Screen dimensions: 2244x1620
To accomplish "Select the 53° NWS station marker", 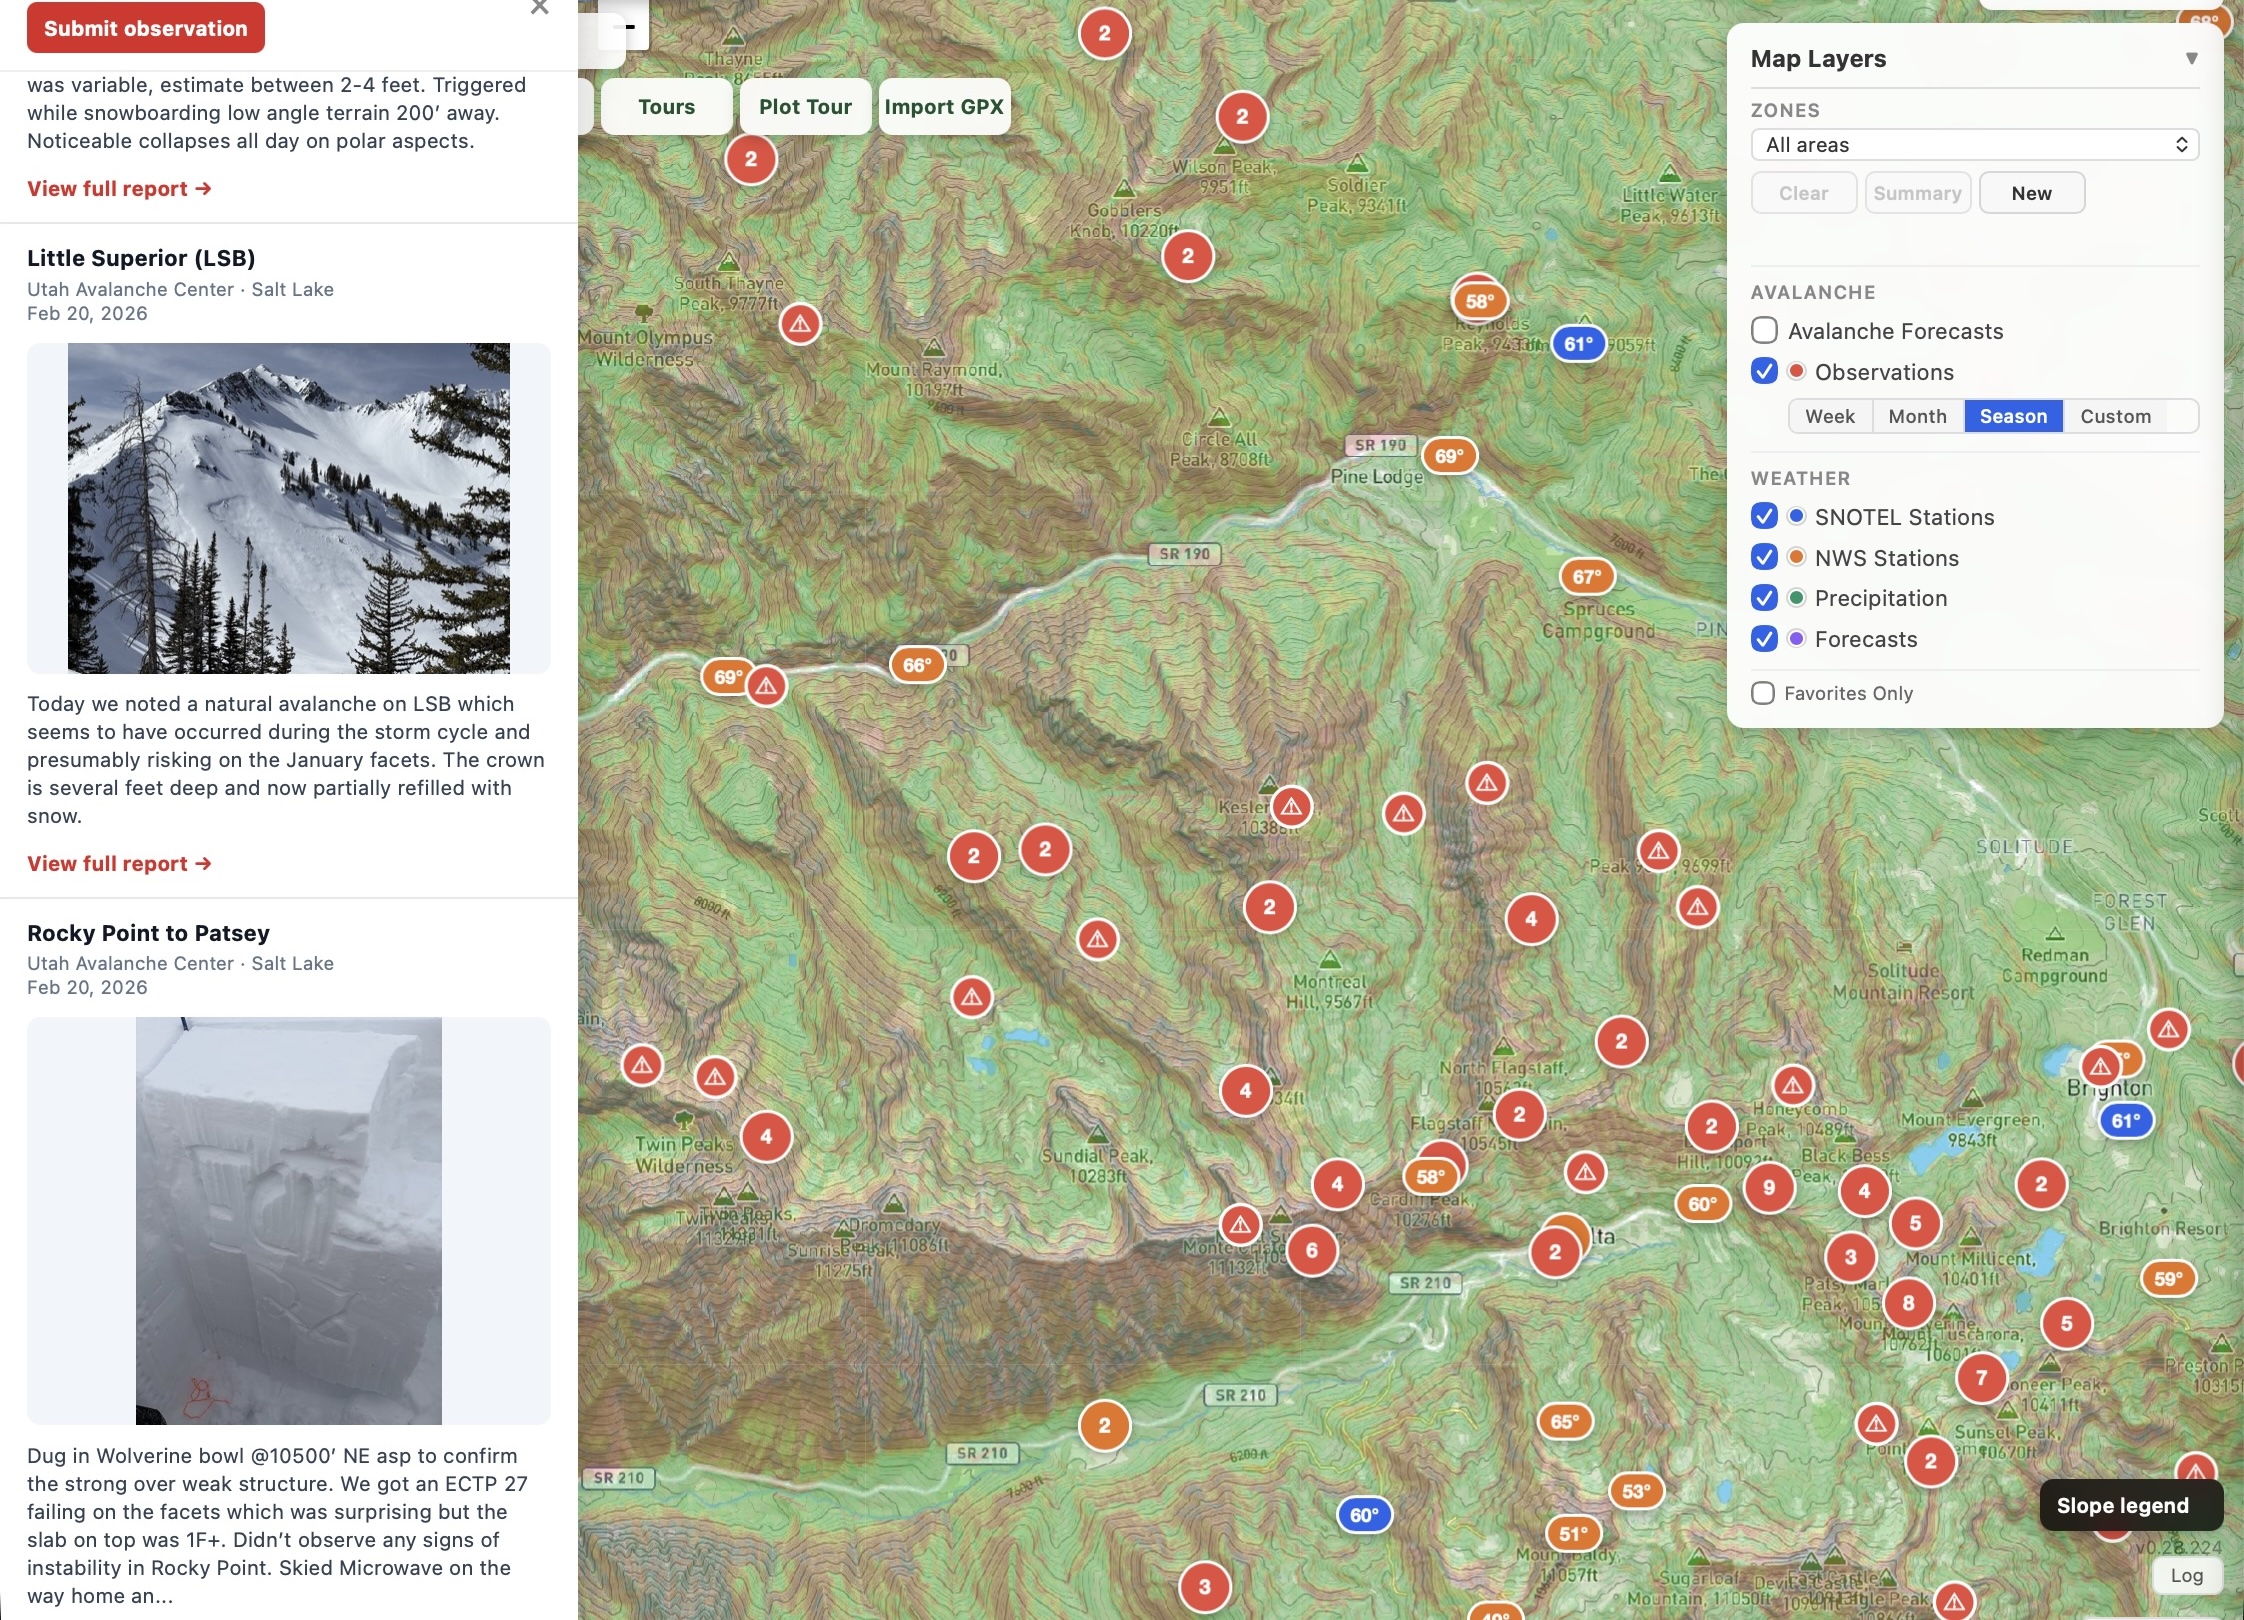I will pos(1636,1492).
